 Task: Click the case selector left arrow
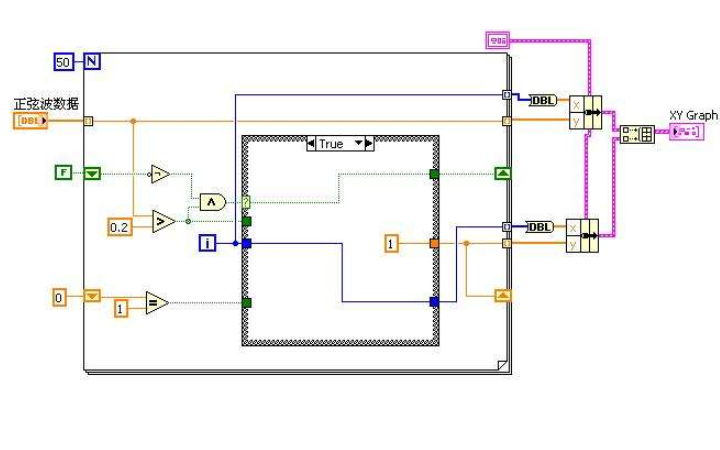tap(311, 144)
